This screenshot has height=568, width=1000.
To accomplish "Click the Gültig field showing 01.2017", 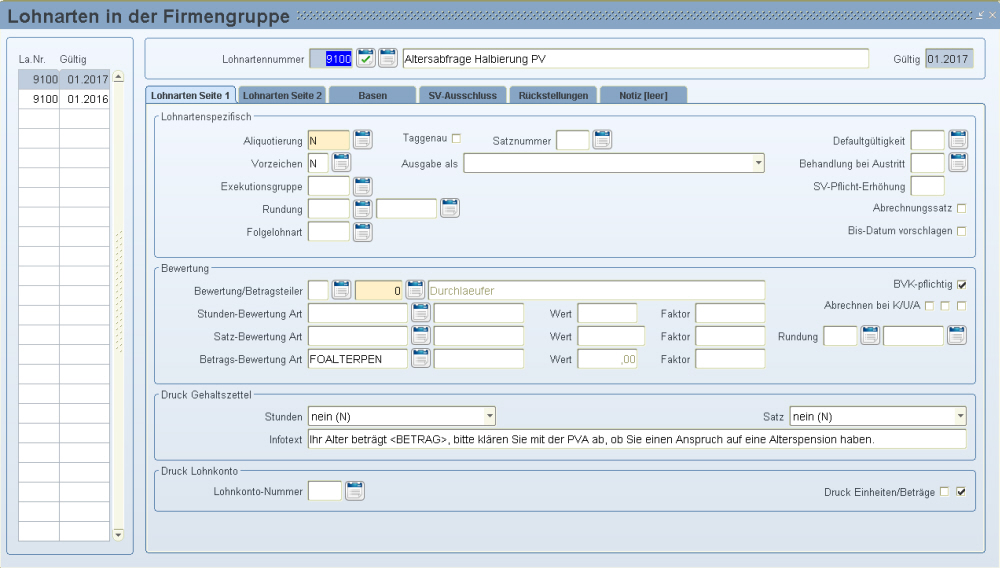I will pyautogui.click(x=949, y=59).
